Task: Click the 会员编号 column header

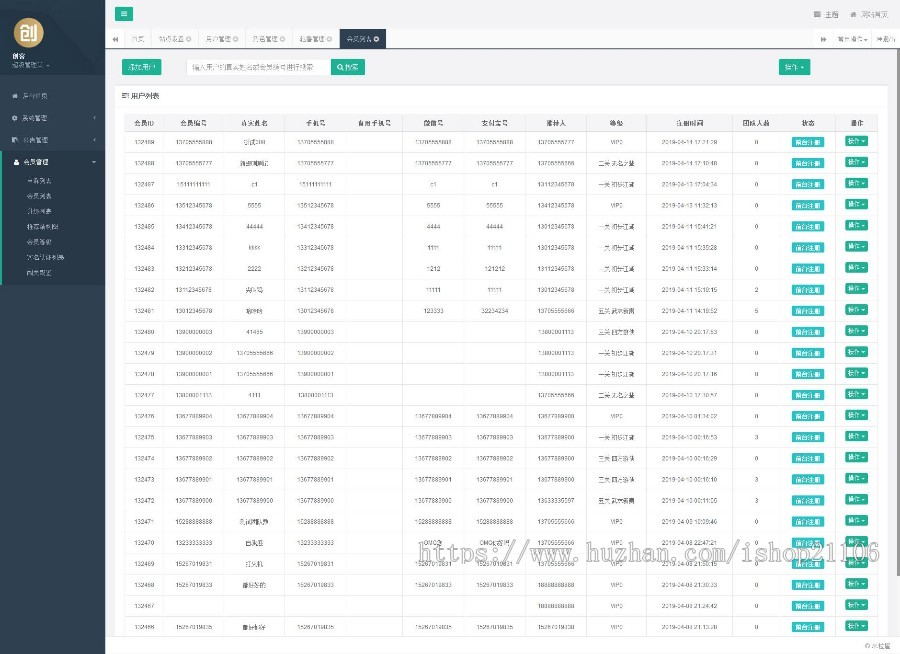Action: tap(193, 123)
